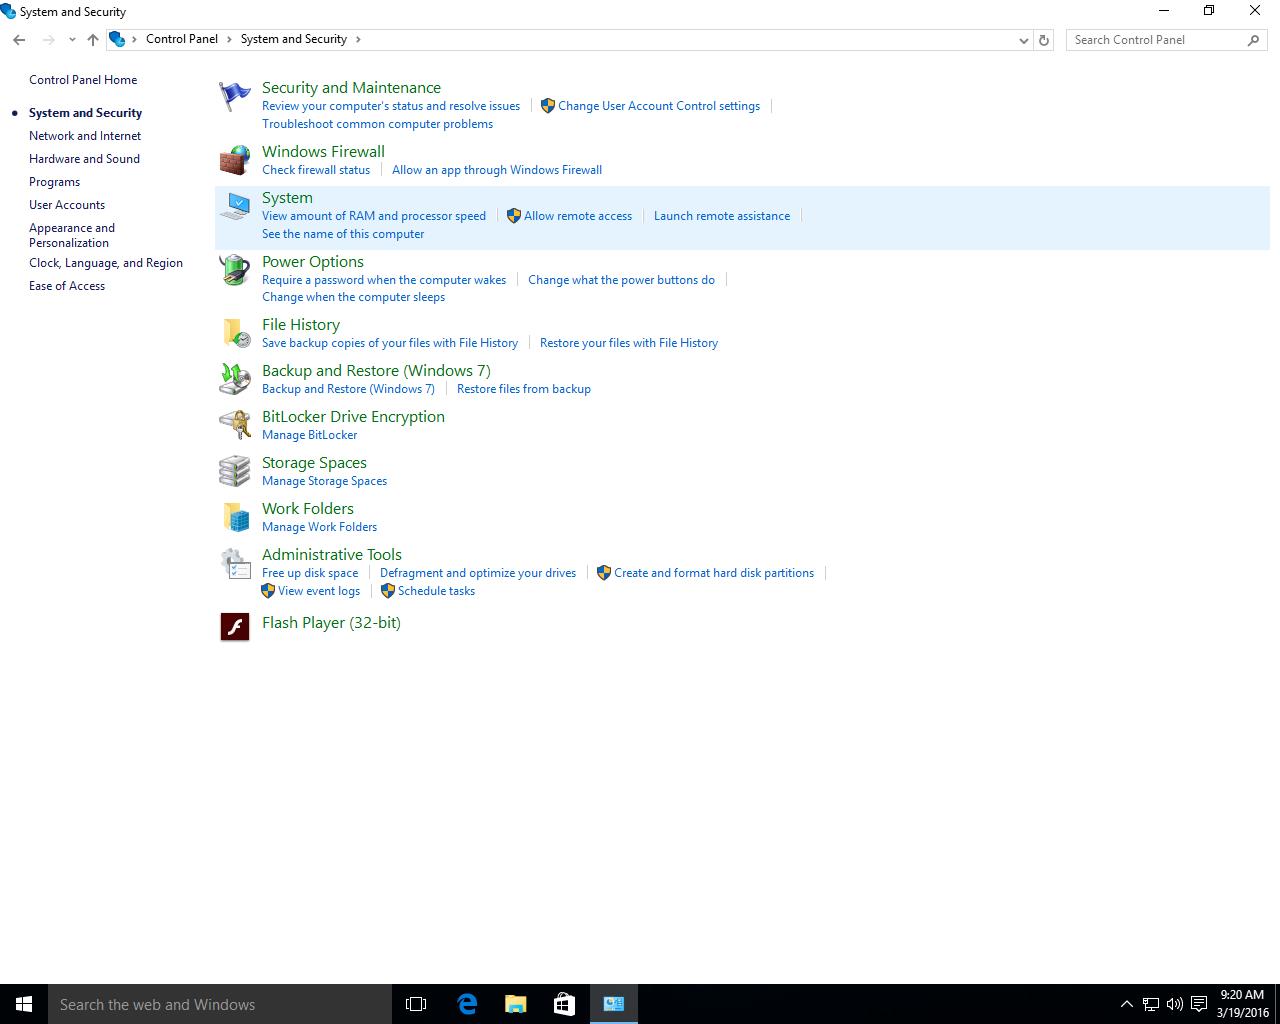Click Manage Storage Spaces
The height and width of the screenshot is (1024, 1280).
[324, 481]
